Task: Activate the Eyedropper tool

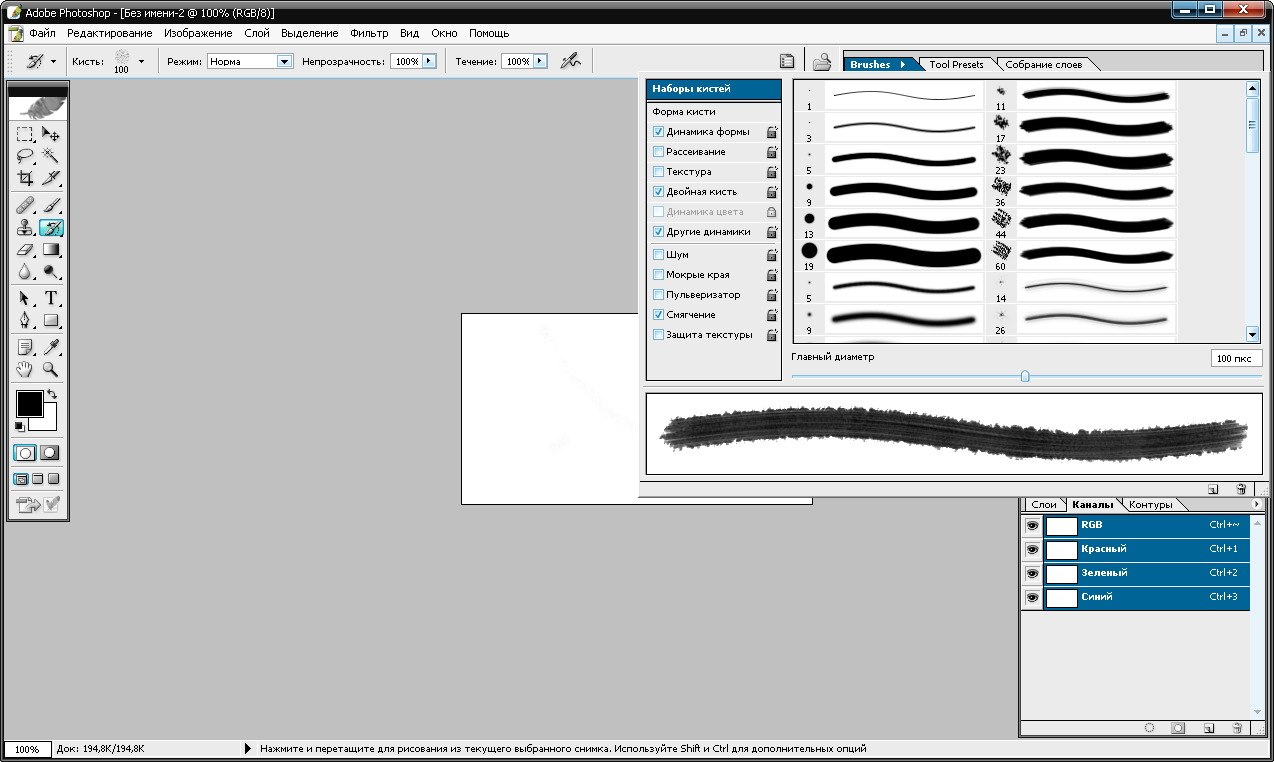Action: pos(50,347)
